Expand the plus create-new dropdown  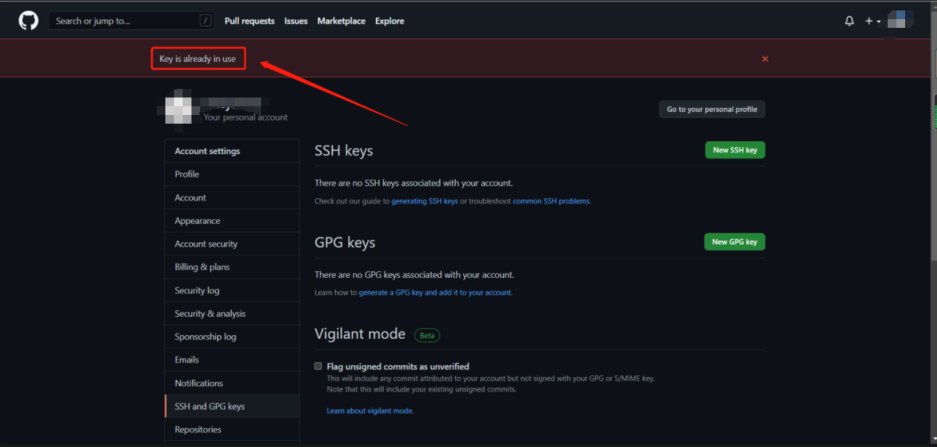(872, 21)
